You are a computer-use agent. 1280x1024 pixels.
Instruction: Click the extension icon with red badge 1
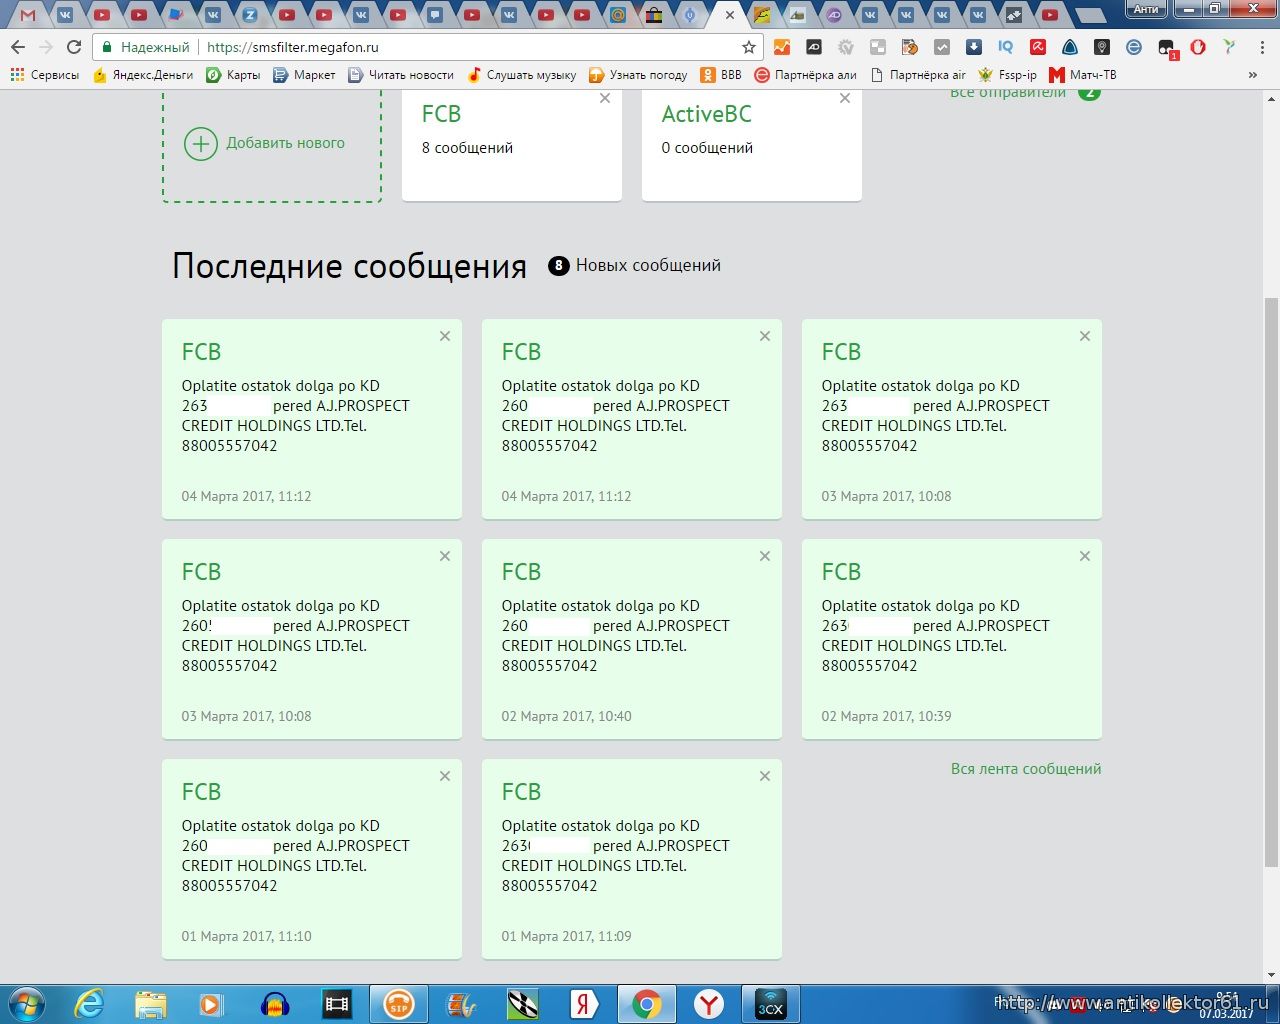click(1167, 48)
